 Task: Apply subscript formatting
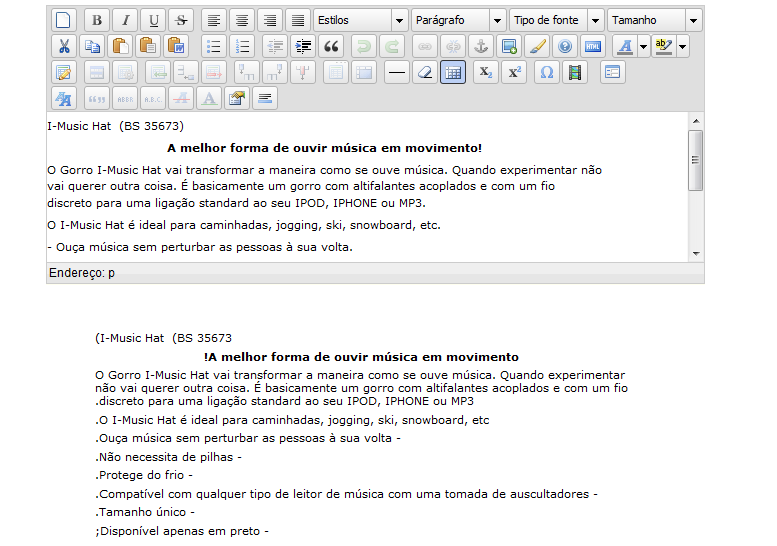coord(486,72)
